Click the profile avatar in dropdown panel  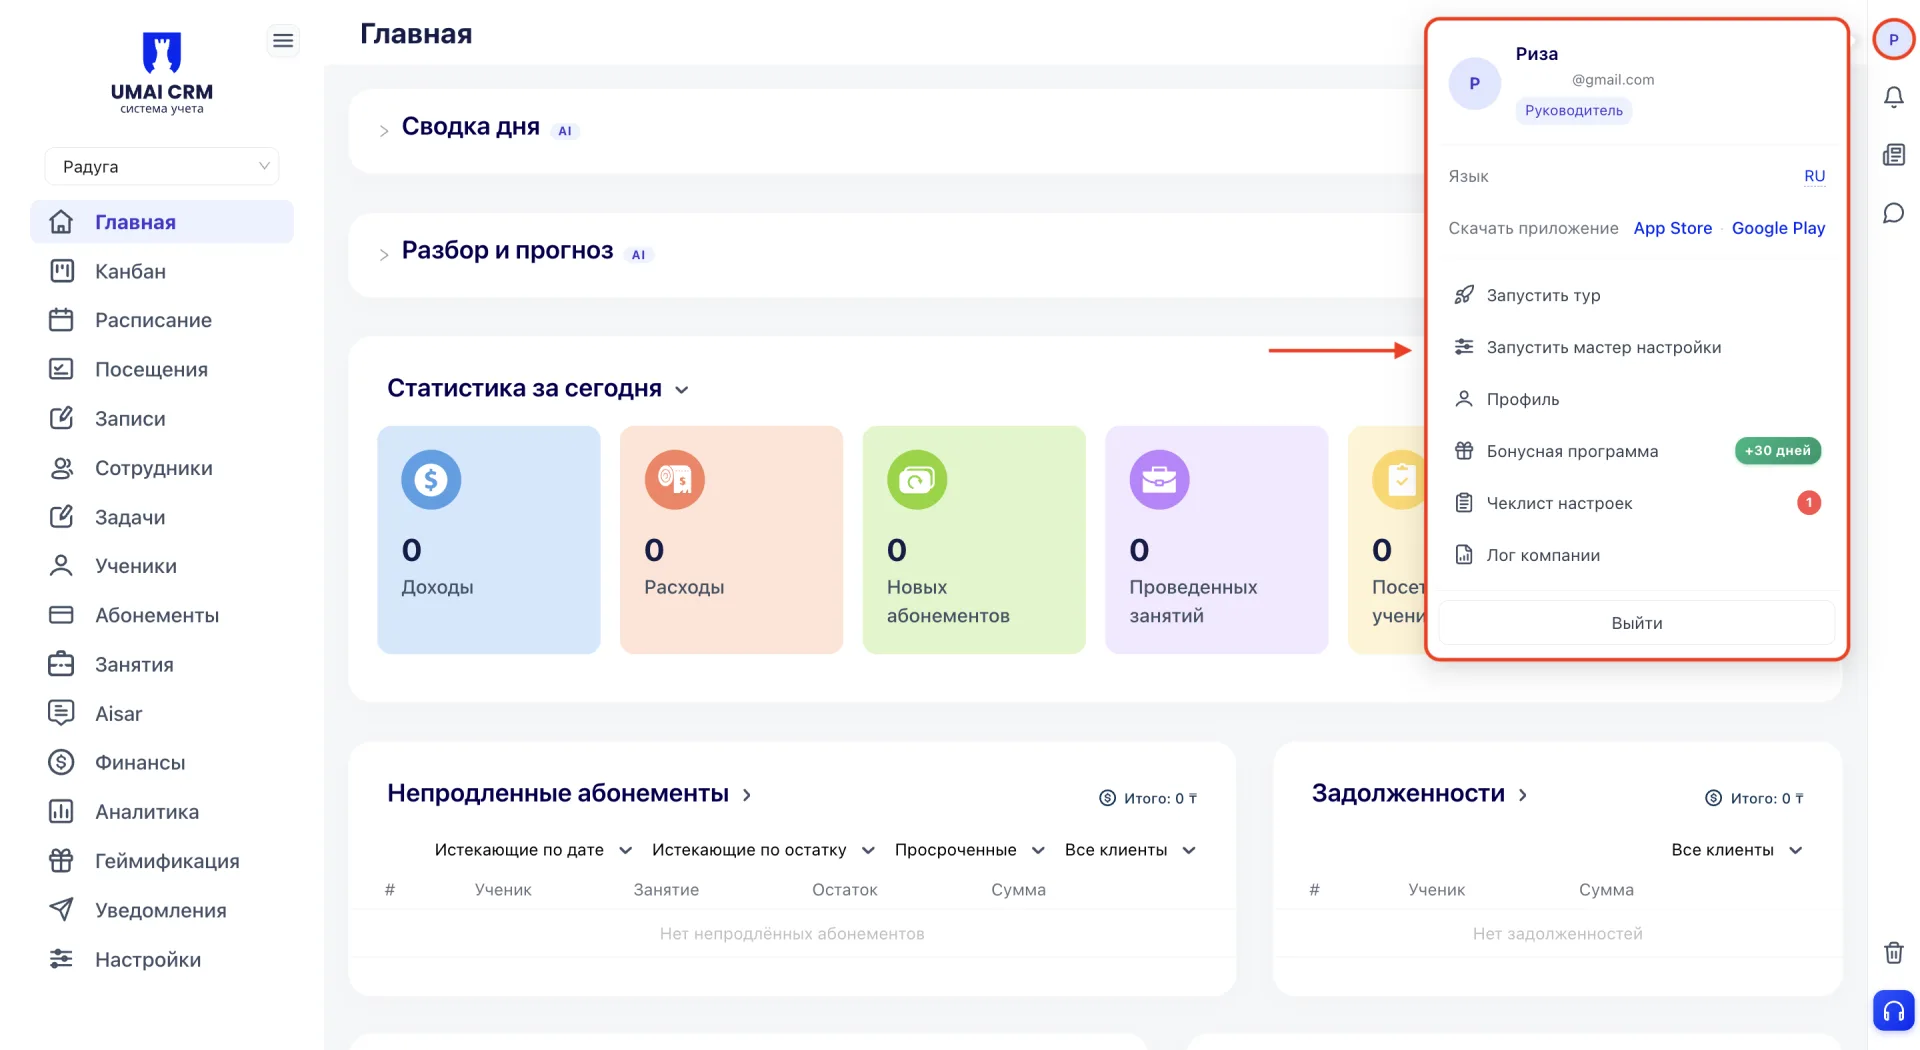tap(1474, 84)
